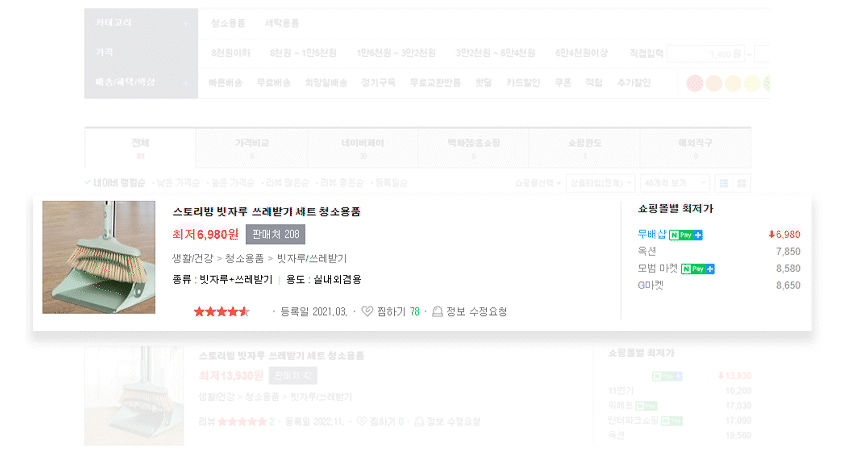Select the 3만2천원 ~ 6만4천원 price range
The image size is (860, 460).
(x=495, y=53)
